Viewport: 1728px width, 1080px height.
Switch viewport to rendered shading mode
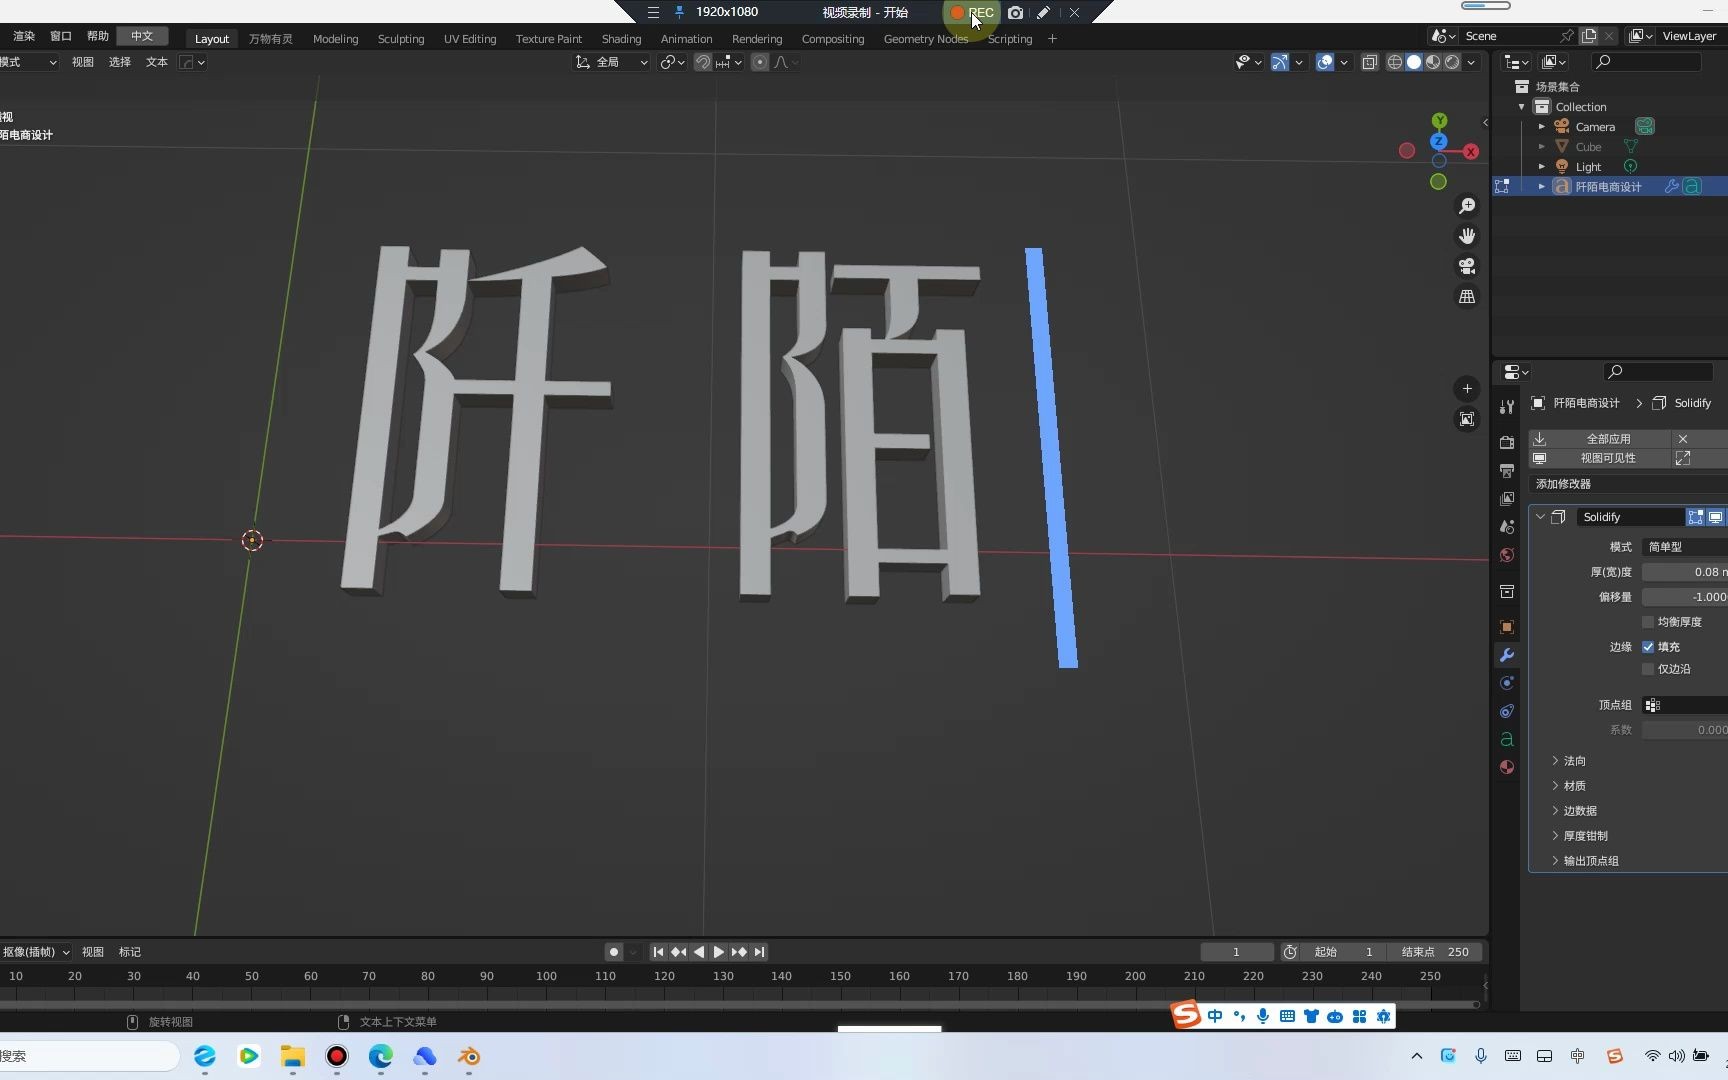coord(1451,62)
